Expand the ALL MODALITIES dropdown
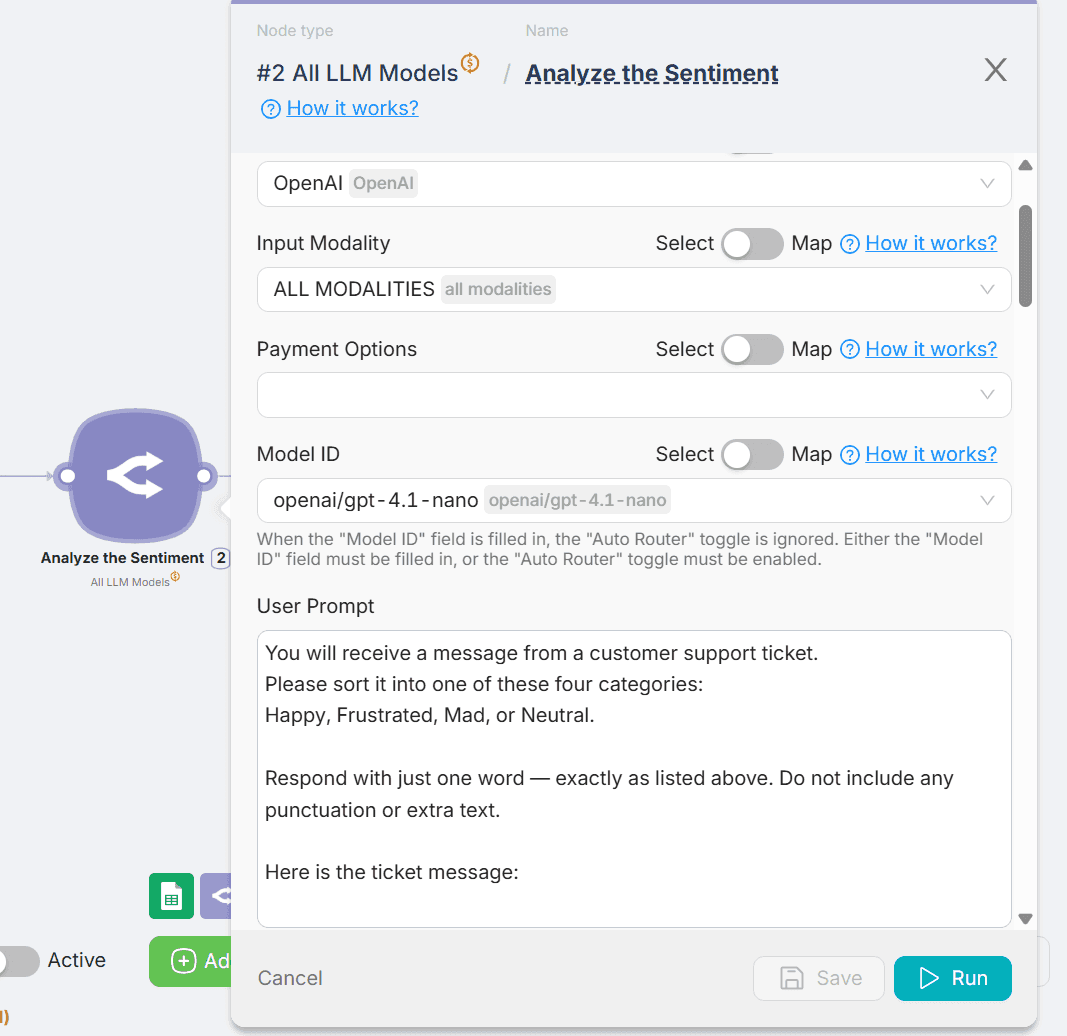This screenshot has height=1036, width=1067. click(633, 290)
